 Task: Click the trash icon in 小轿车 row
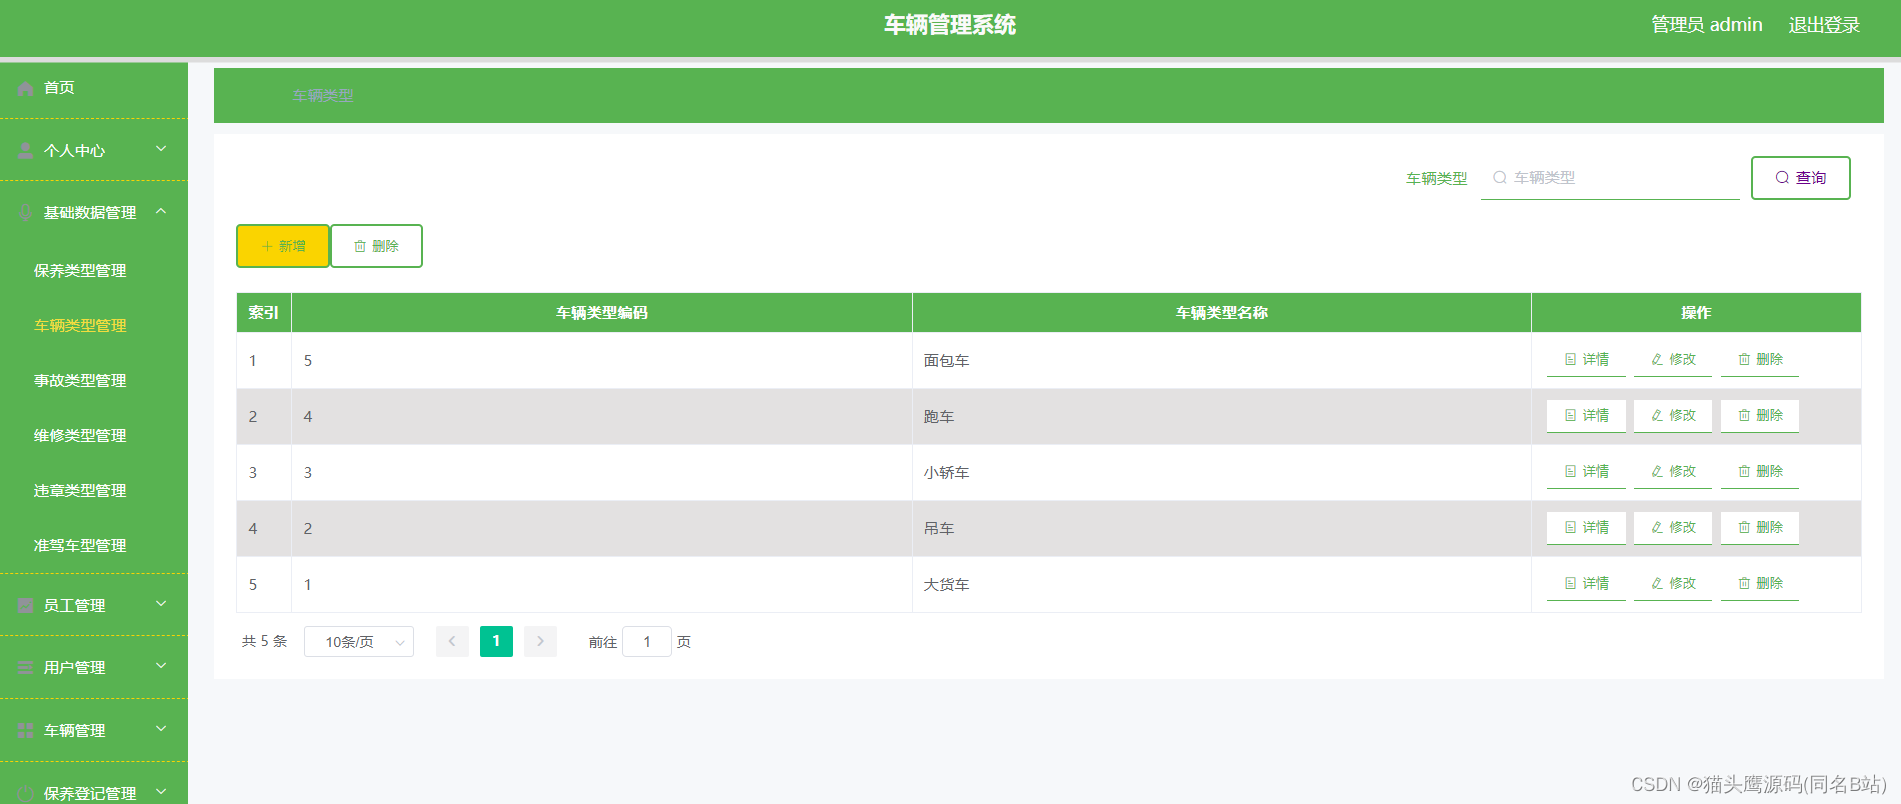coord(1744,472)
